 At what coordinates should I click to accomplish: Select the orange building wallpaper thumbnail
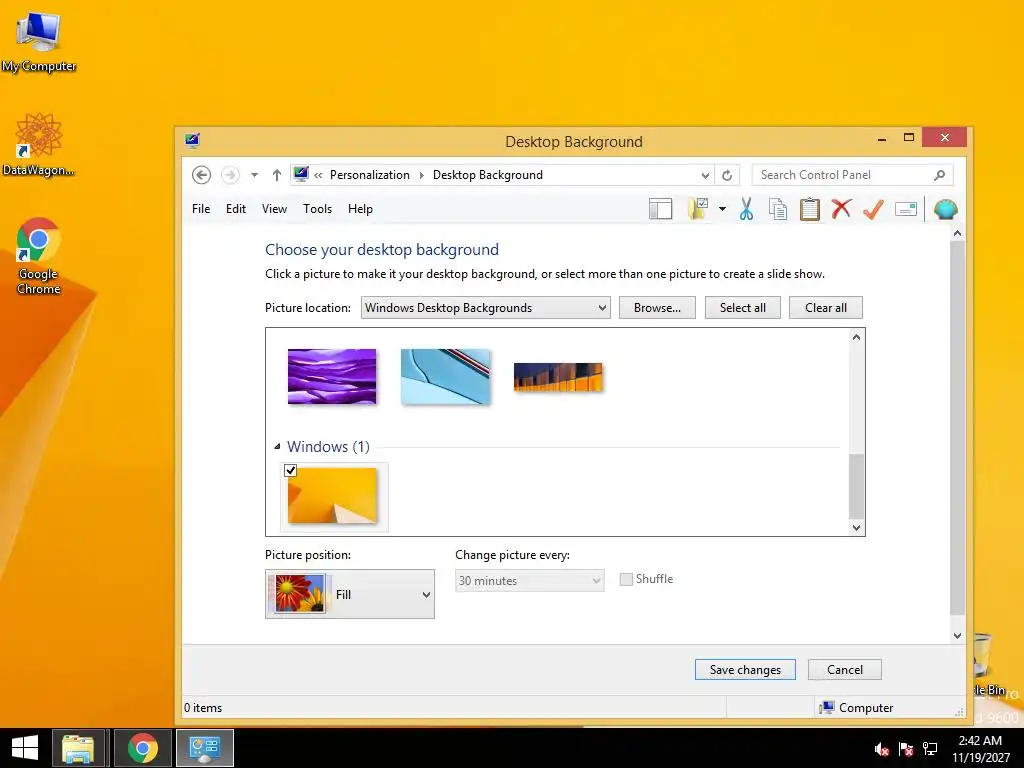point(558,377)
